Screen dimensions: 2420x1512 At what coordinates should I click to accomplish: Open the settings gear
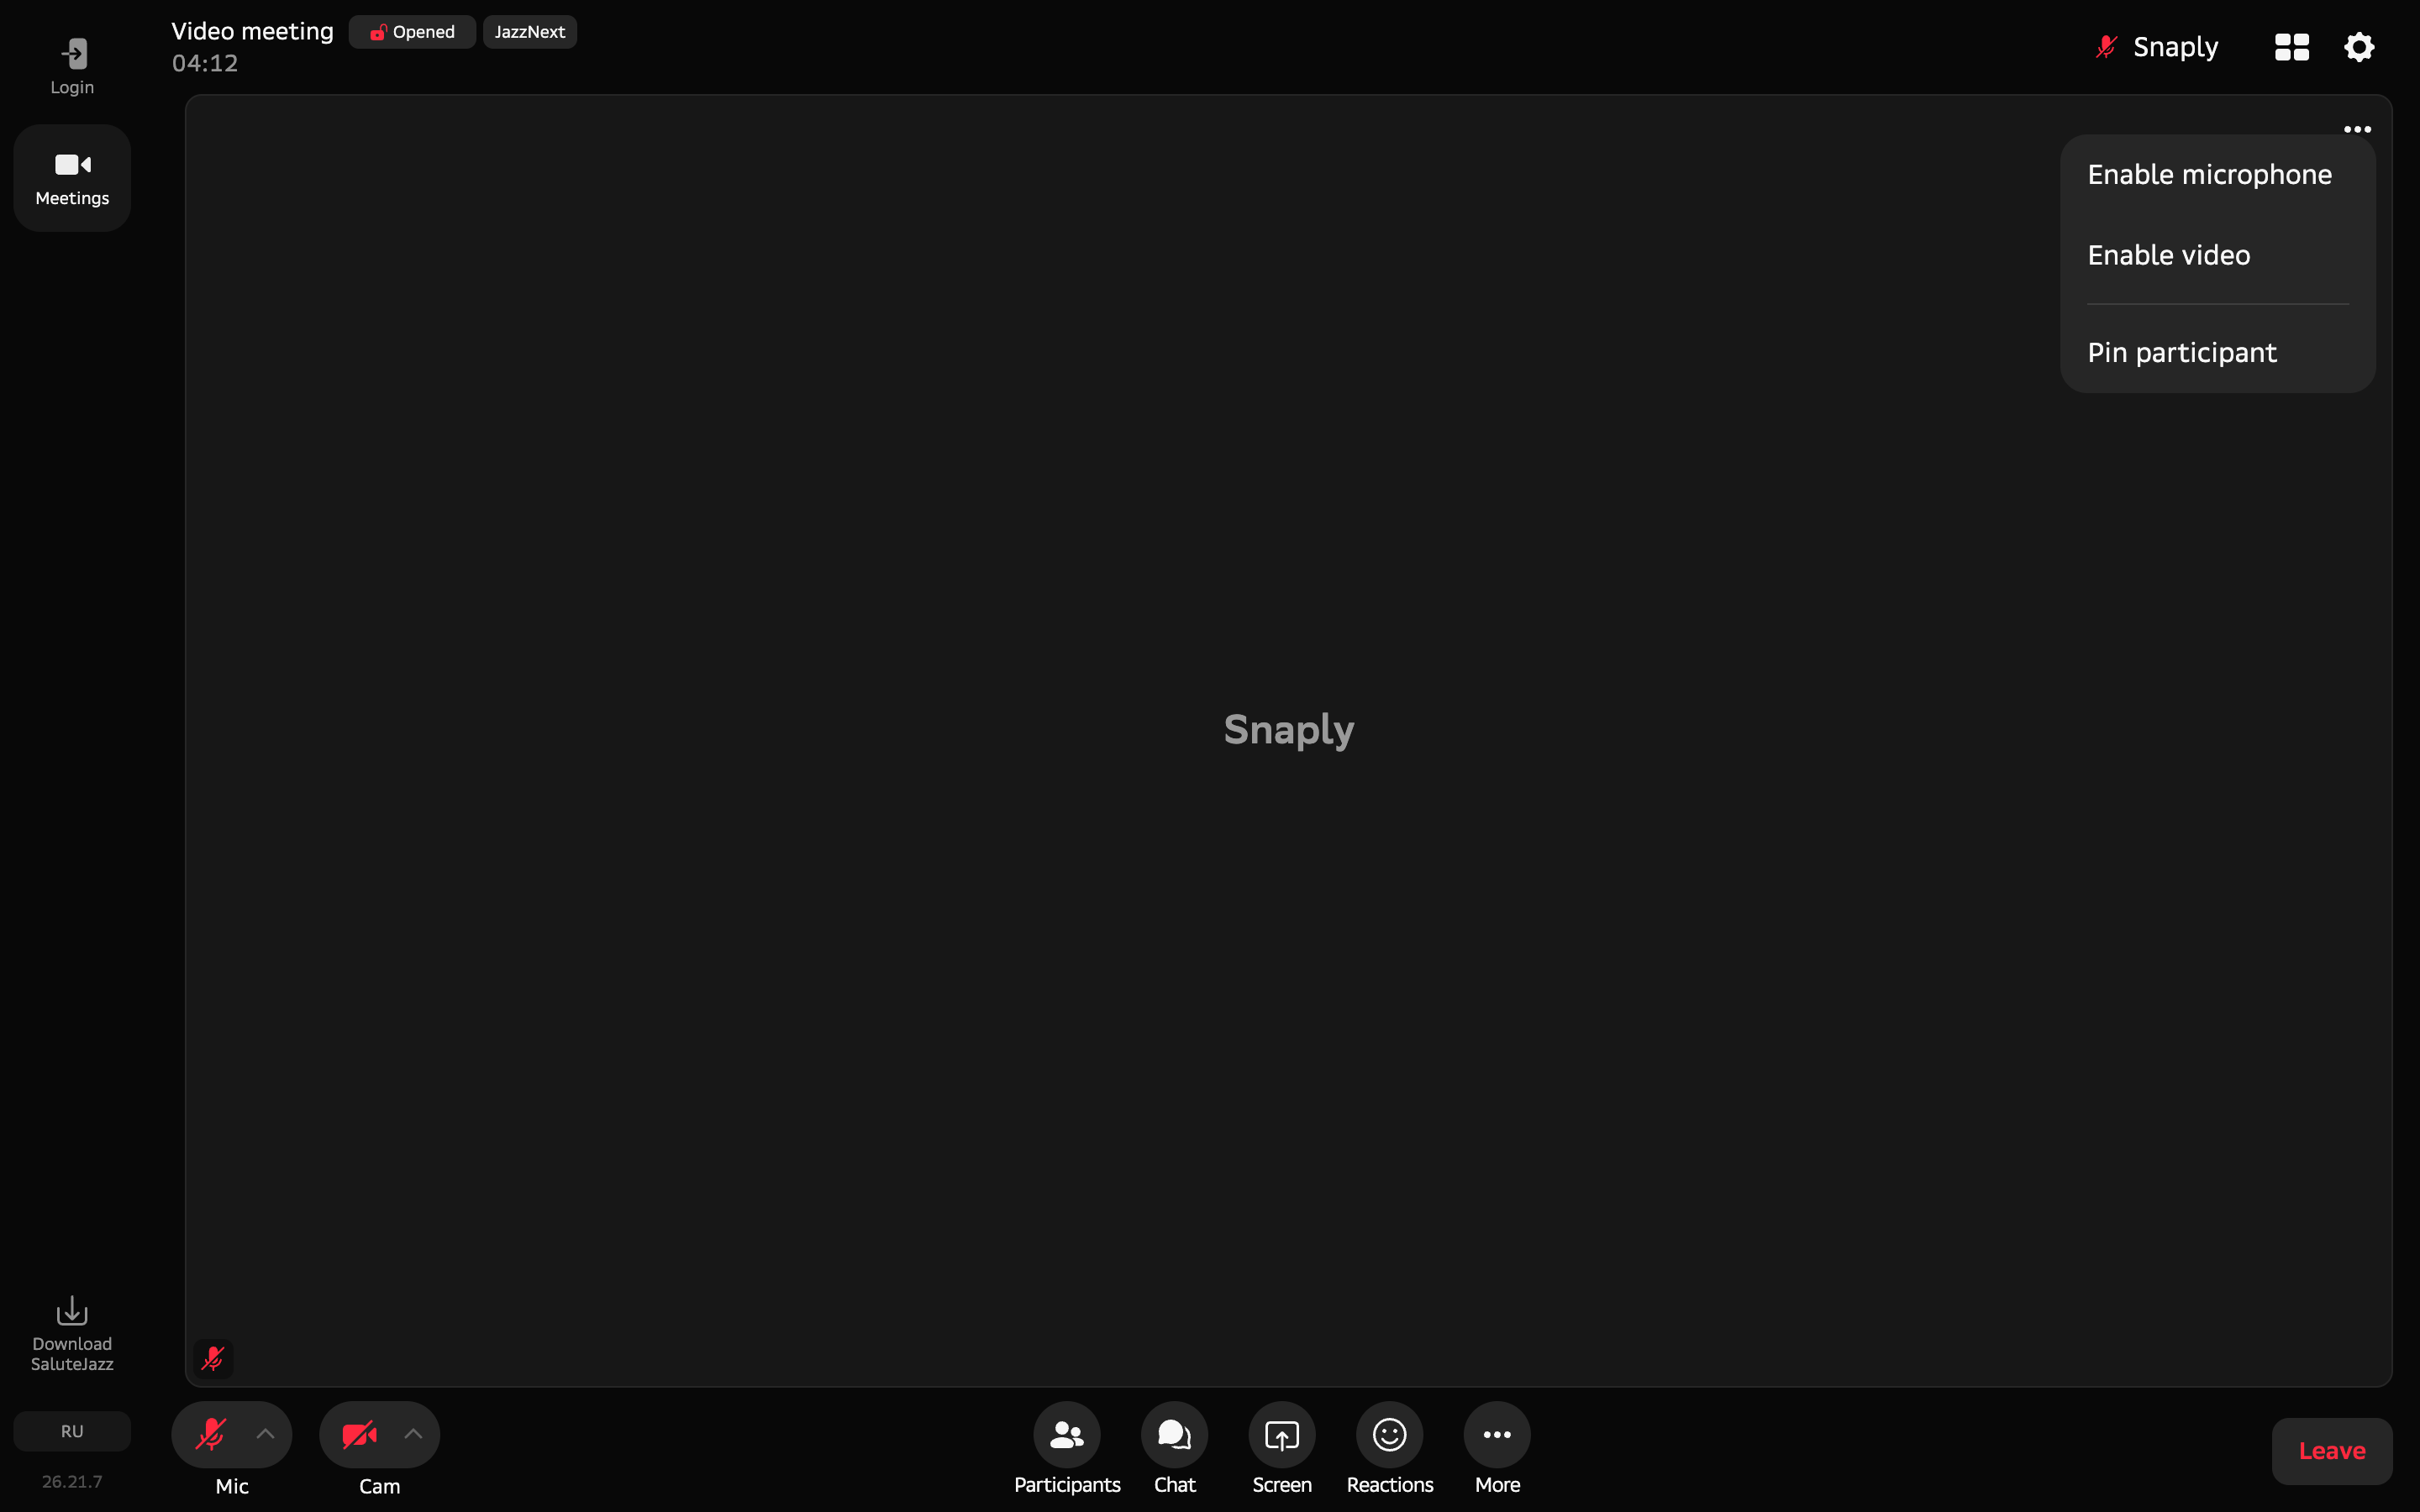click(2359, 47)
